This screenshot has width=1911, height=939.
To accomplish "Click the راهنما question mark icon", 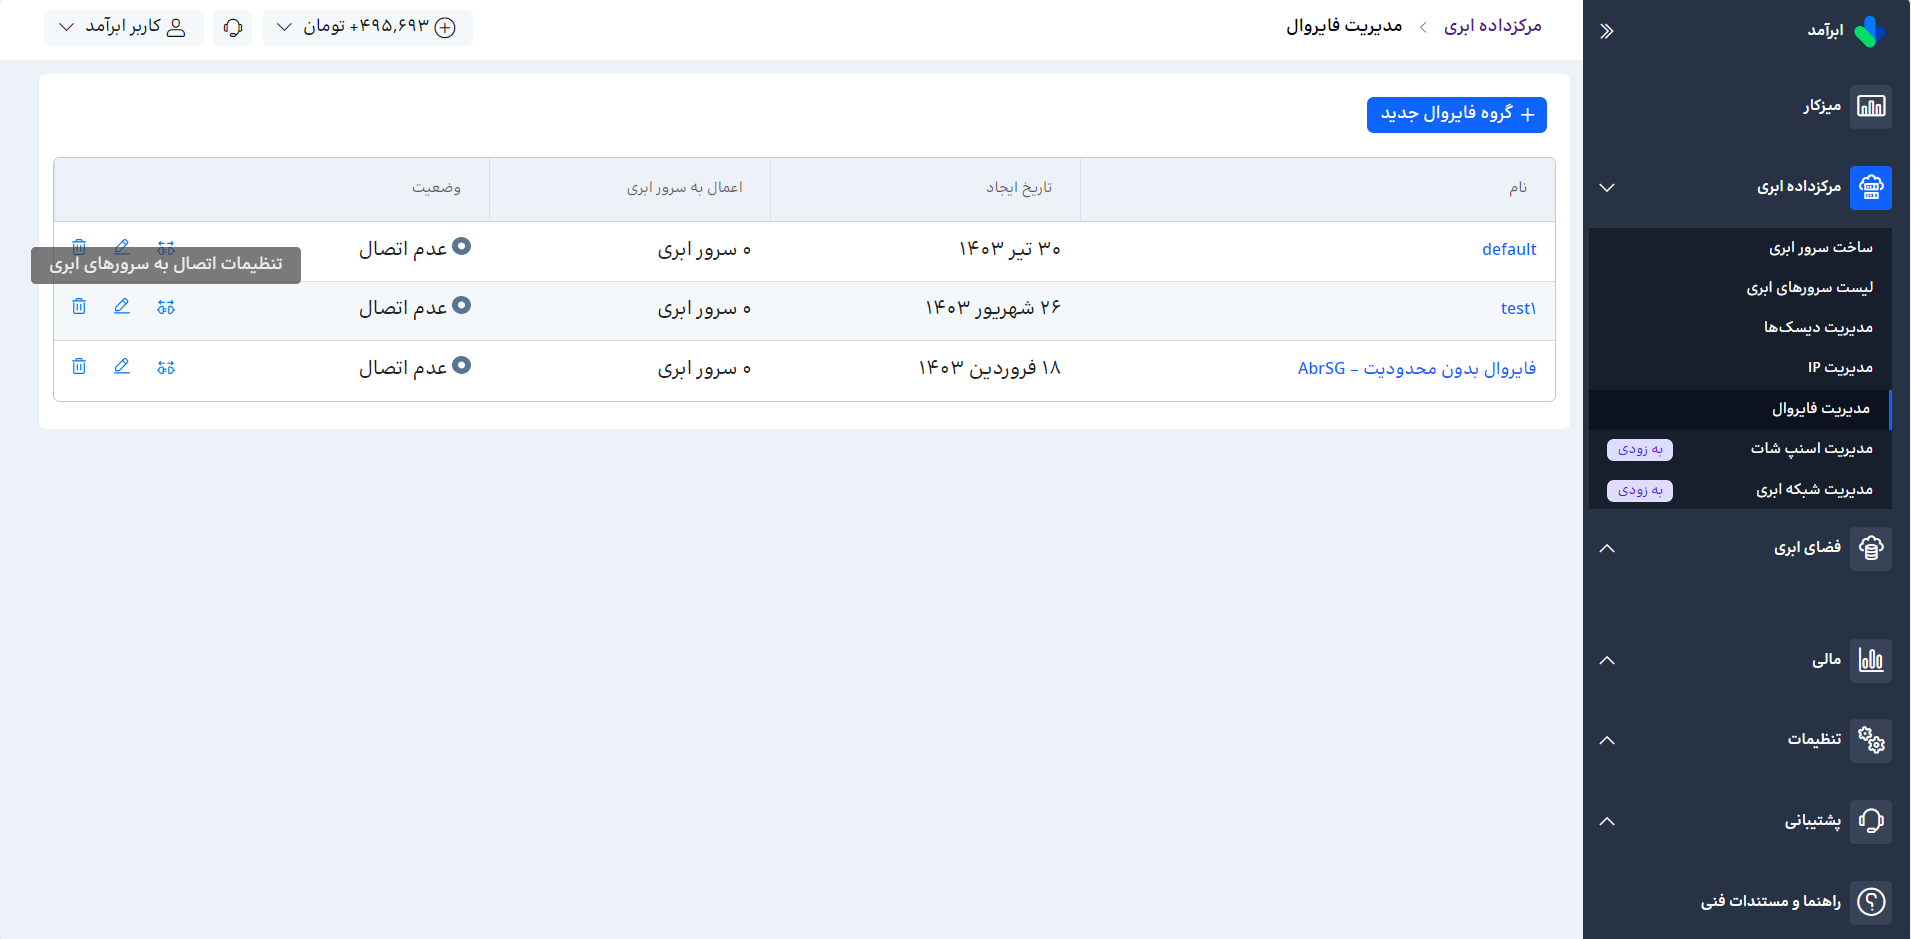I will [1870, 902].
